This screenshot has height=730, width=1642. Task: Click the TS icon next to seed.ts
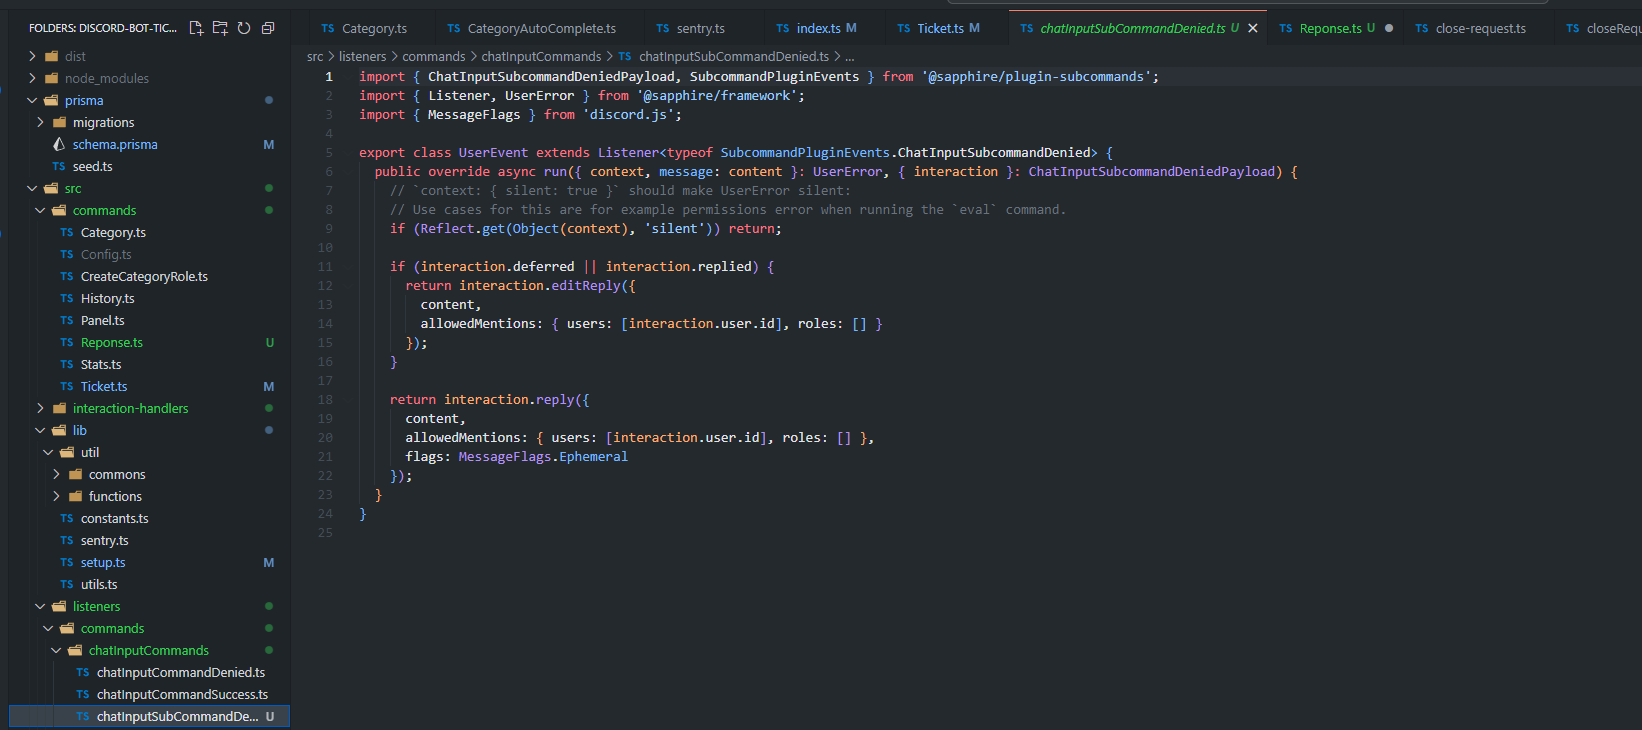[59, 166]
